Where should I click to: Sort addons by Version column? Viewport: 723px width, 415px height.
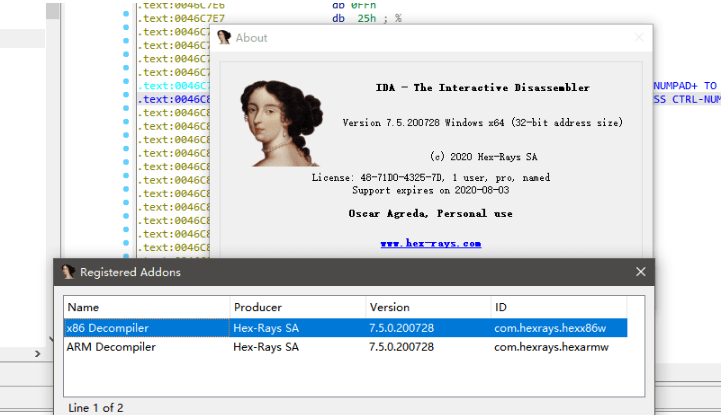tap(428, 307)
